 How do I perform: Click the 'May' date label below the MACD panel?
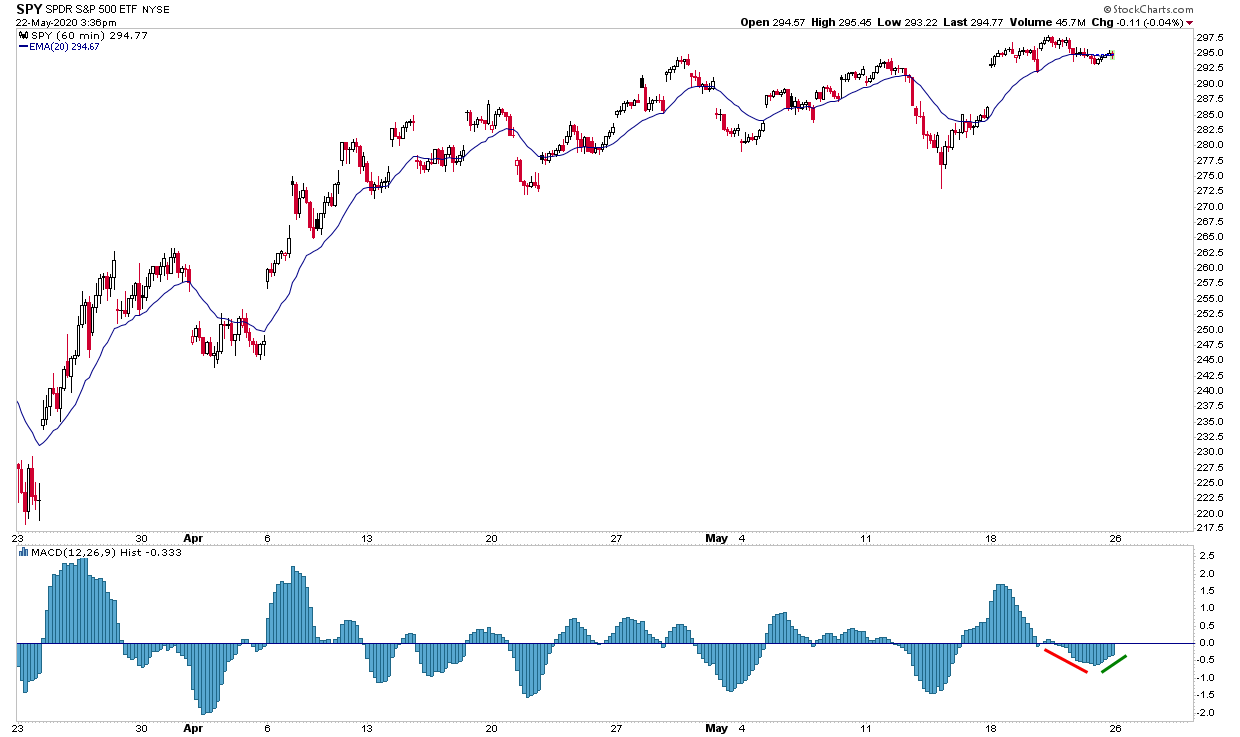coord(716,729)
